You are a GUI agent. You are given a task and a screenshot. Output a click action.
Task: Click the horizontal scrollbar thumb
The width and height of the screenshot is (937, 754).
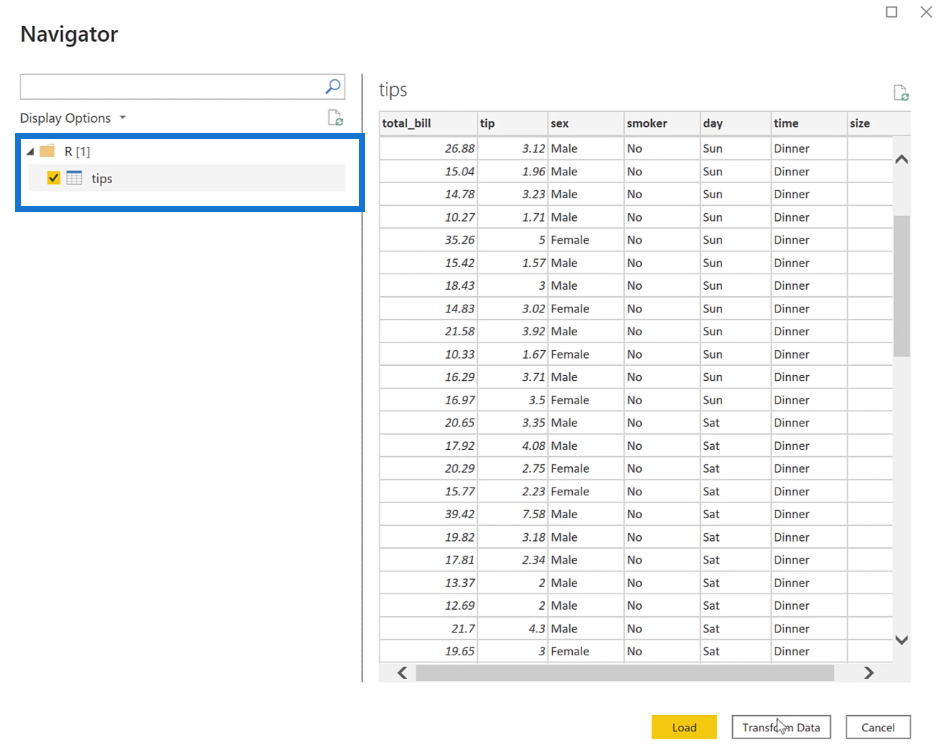point(625,673)
